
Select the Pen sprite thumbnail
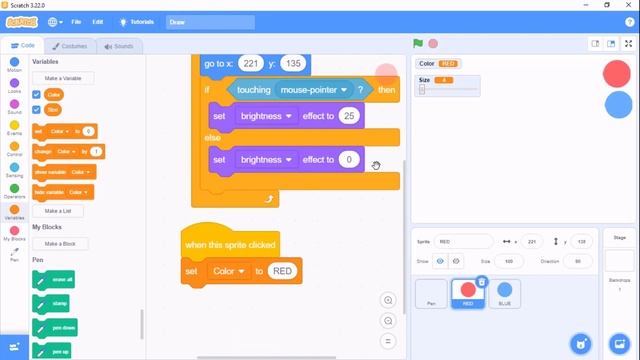[x=431, y=294]
